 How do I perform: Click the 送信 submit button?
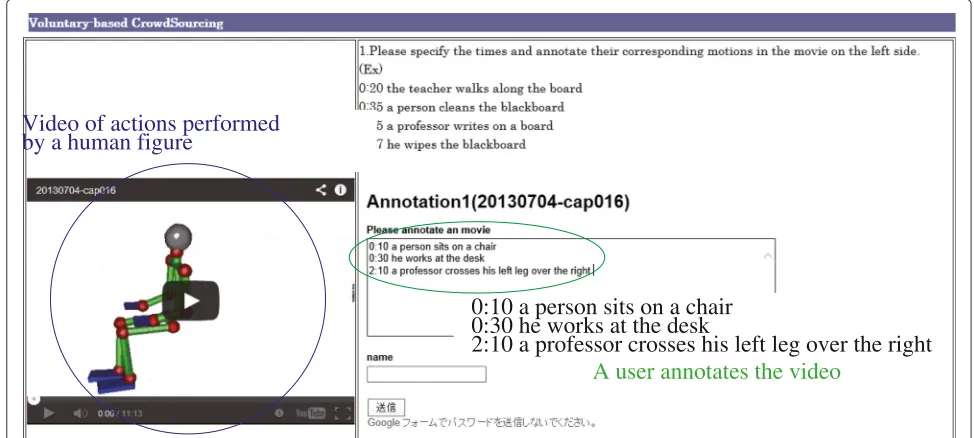pos(386,408)
